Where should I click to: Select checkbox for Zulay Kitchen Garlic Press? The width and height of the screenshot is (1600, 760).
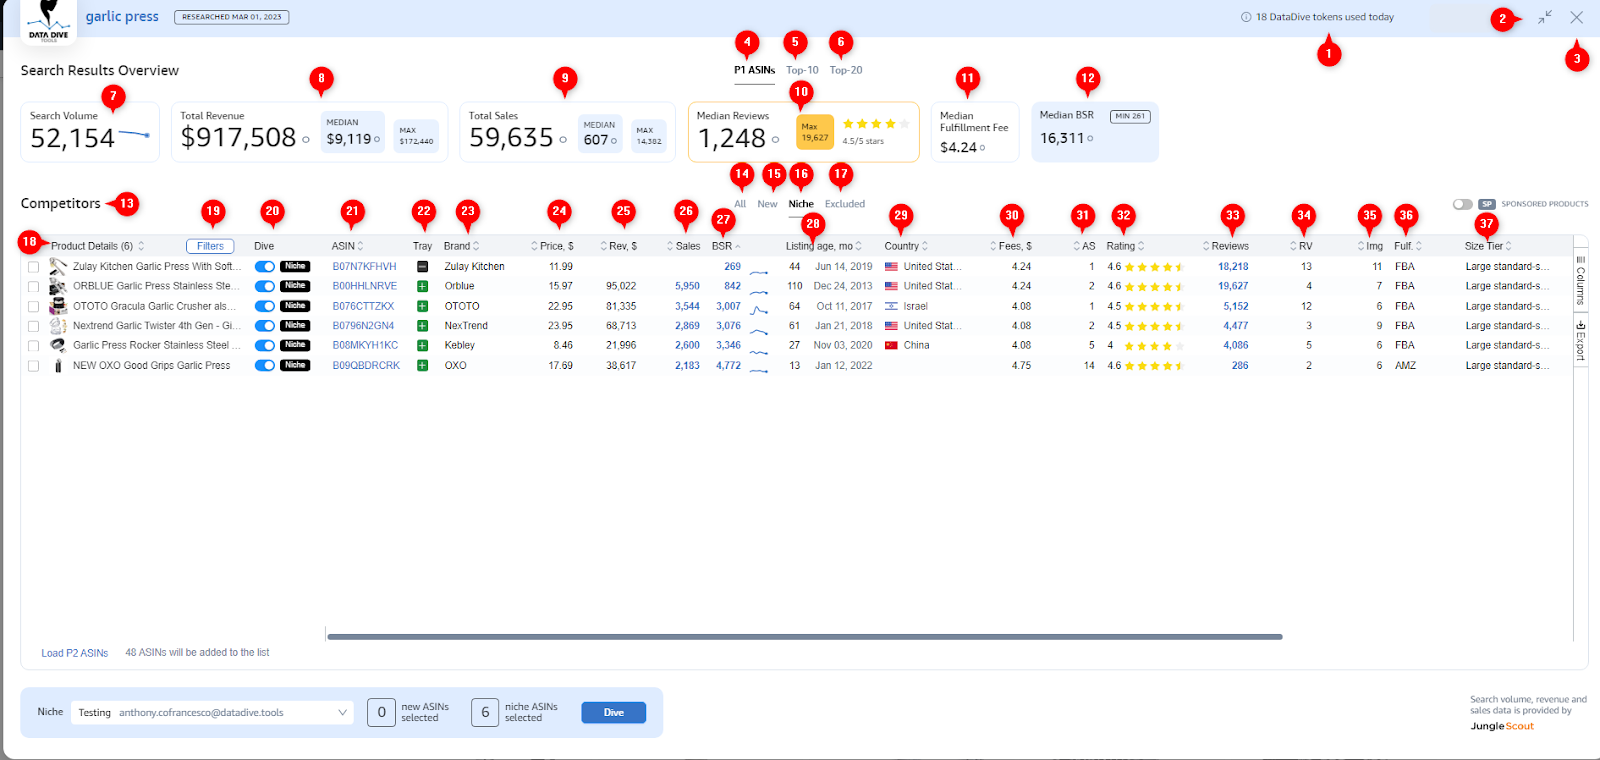34,267
